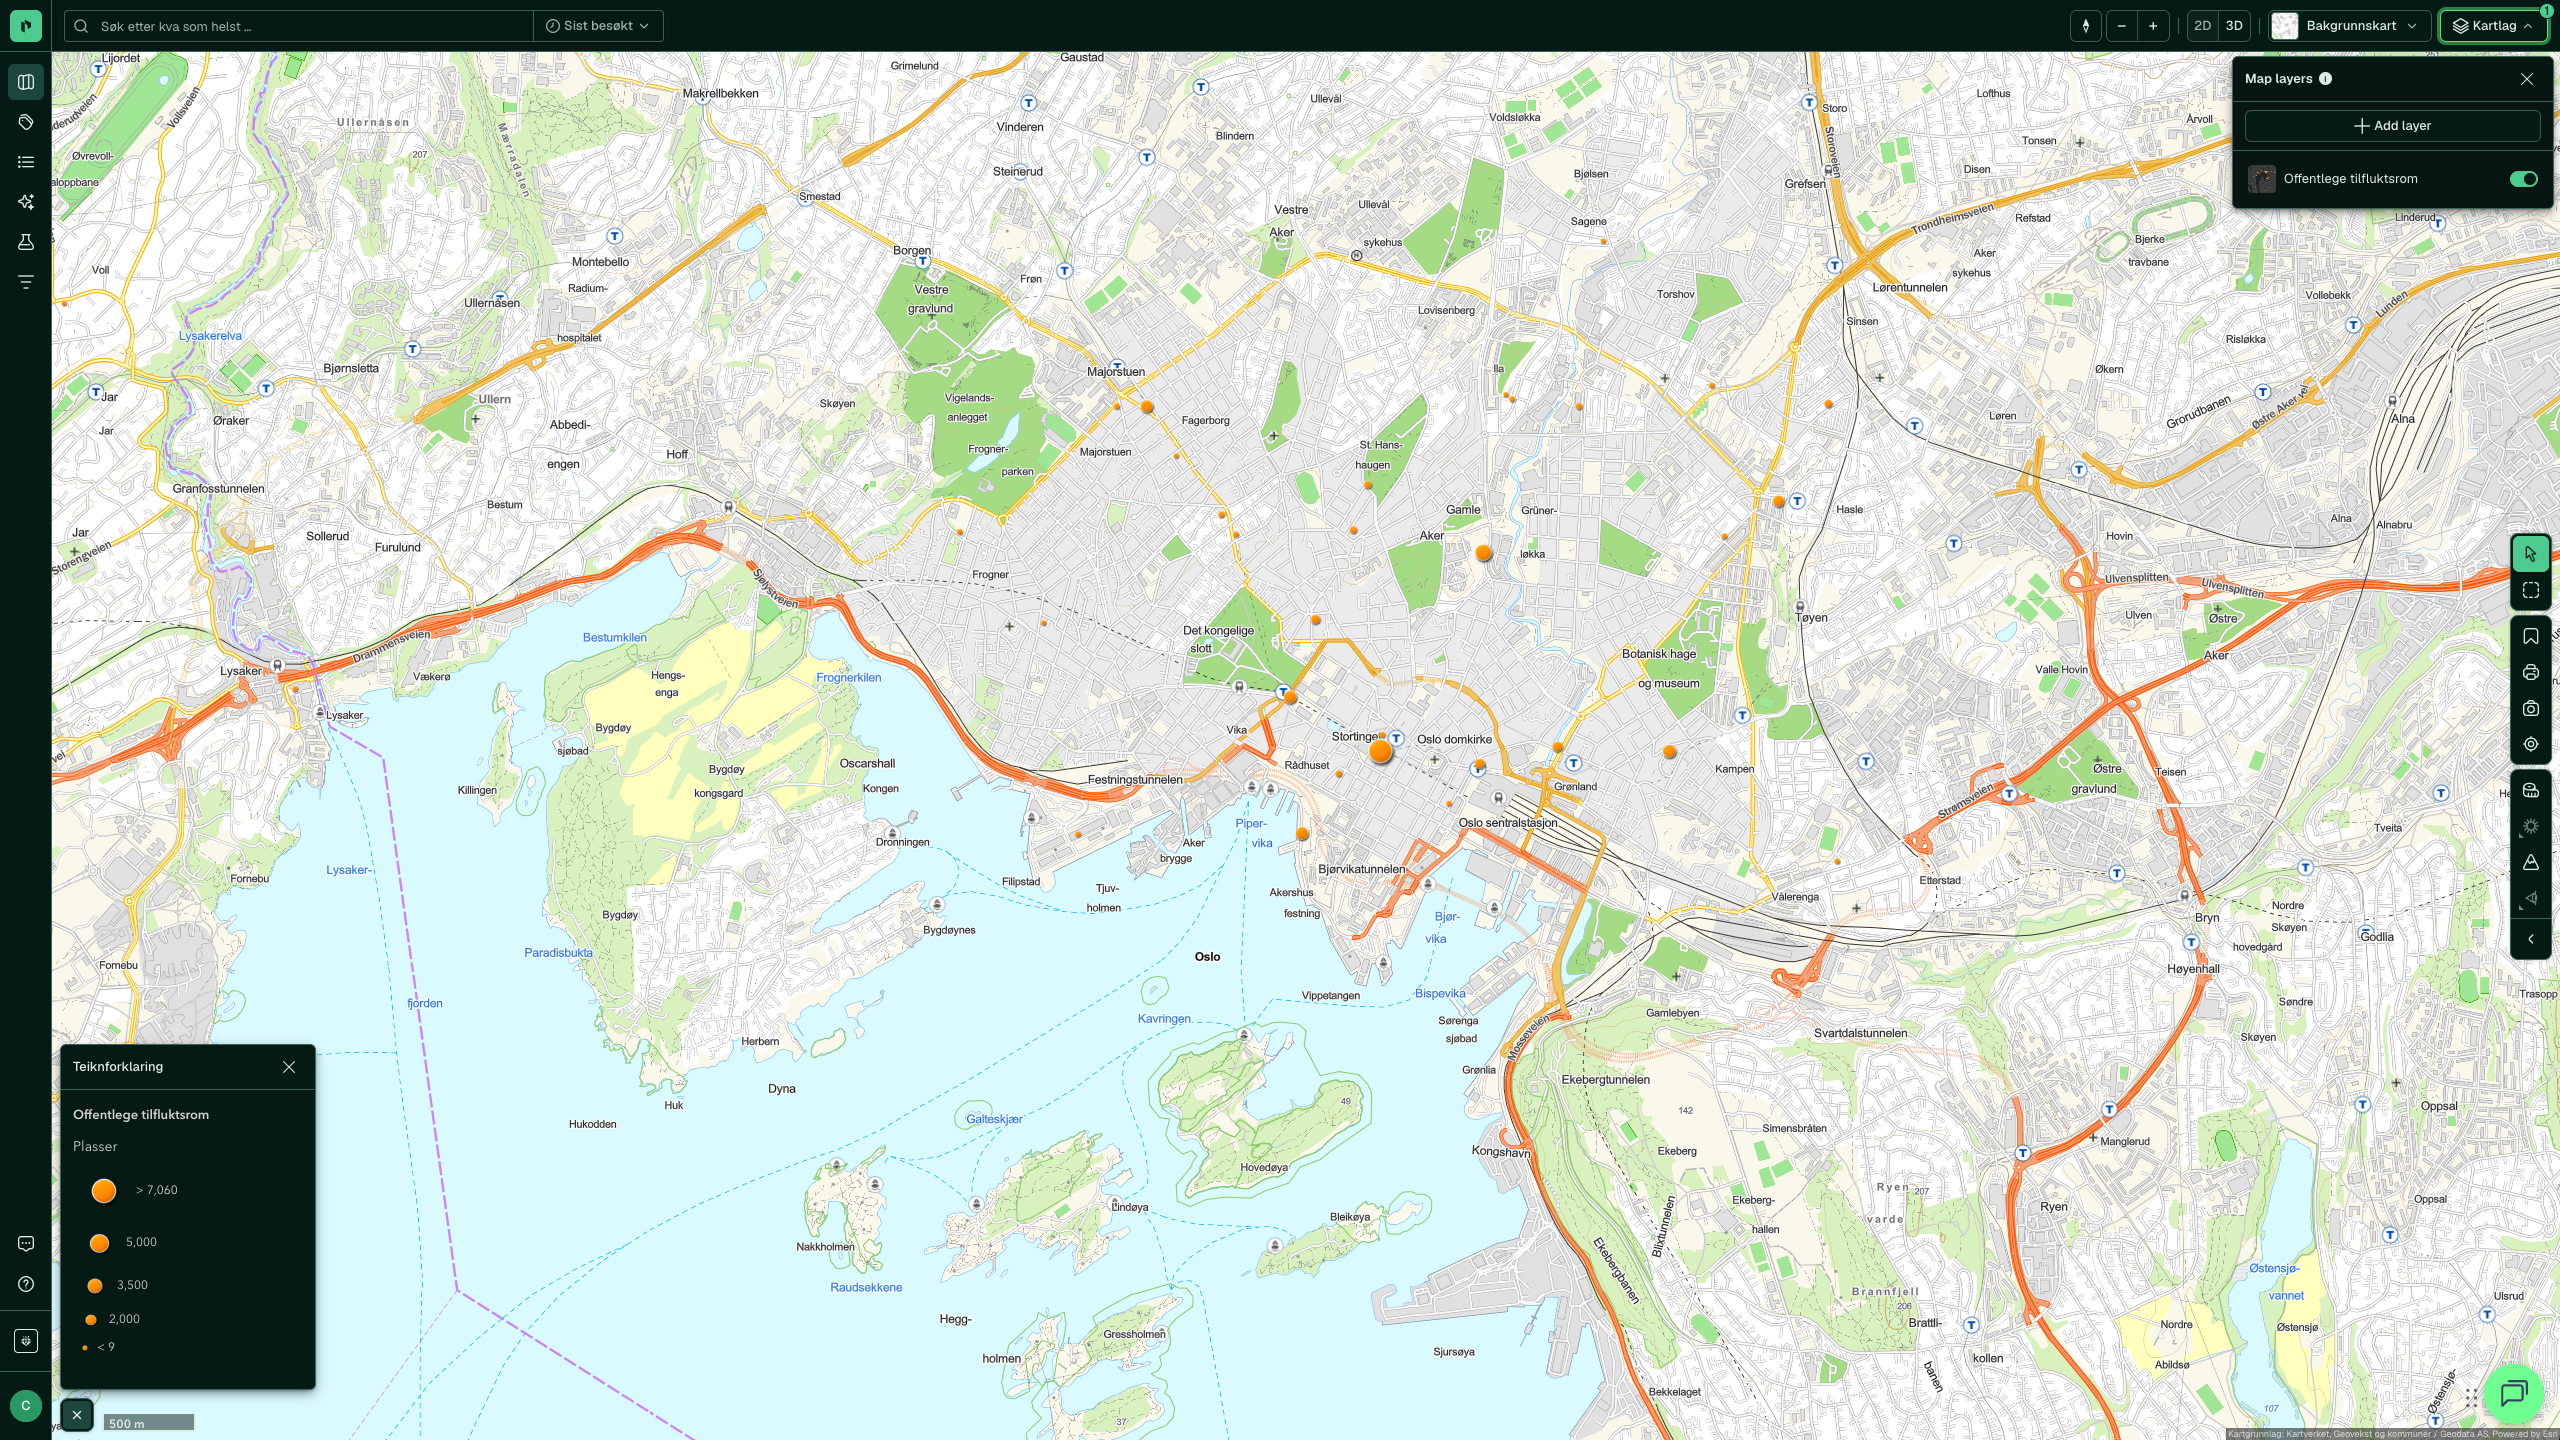Click the 'Frognerkilen' water label
Viewport: 2560px width, 1440px height.
[x=849, y=678]
